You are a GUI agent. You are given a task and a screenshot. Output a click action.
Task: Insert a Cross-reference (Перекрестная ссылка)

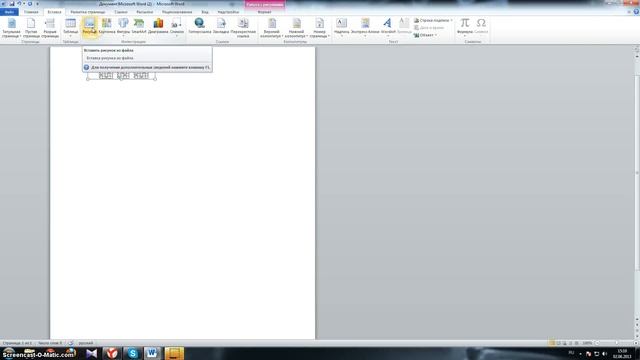pyautogui.click(x=243, y=28)
